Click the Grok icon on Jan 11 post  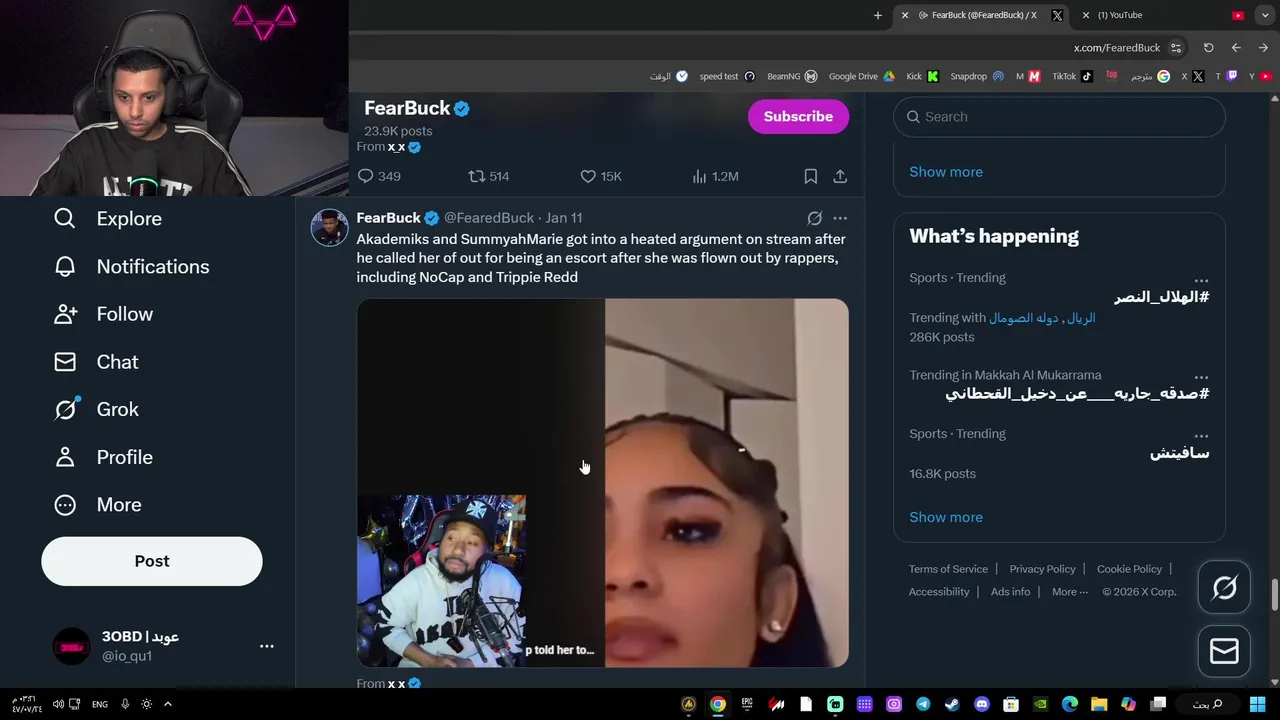[815, 218]
